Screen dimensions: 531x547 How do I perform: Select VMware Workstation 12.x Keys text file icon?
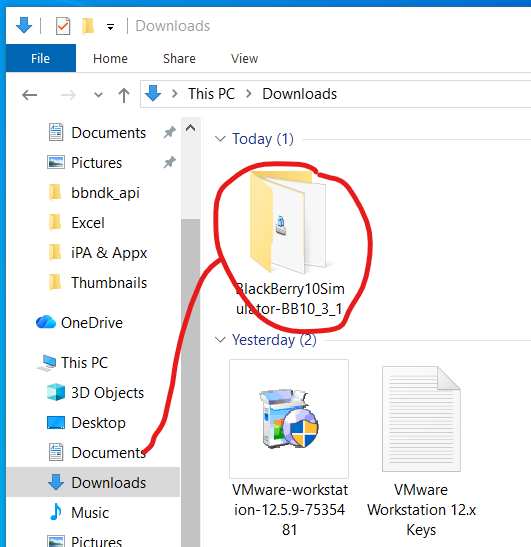click(x=421, y=419)
